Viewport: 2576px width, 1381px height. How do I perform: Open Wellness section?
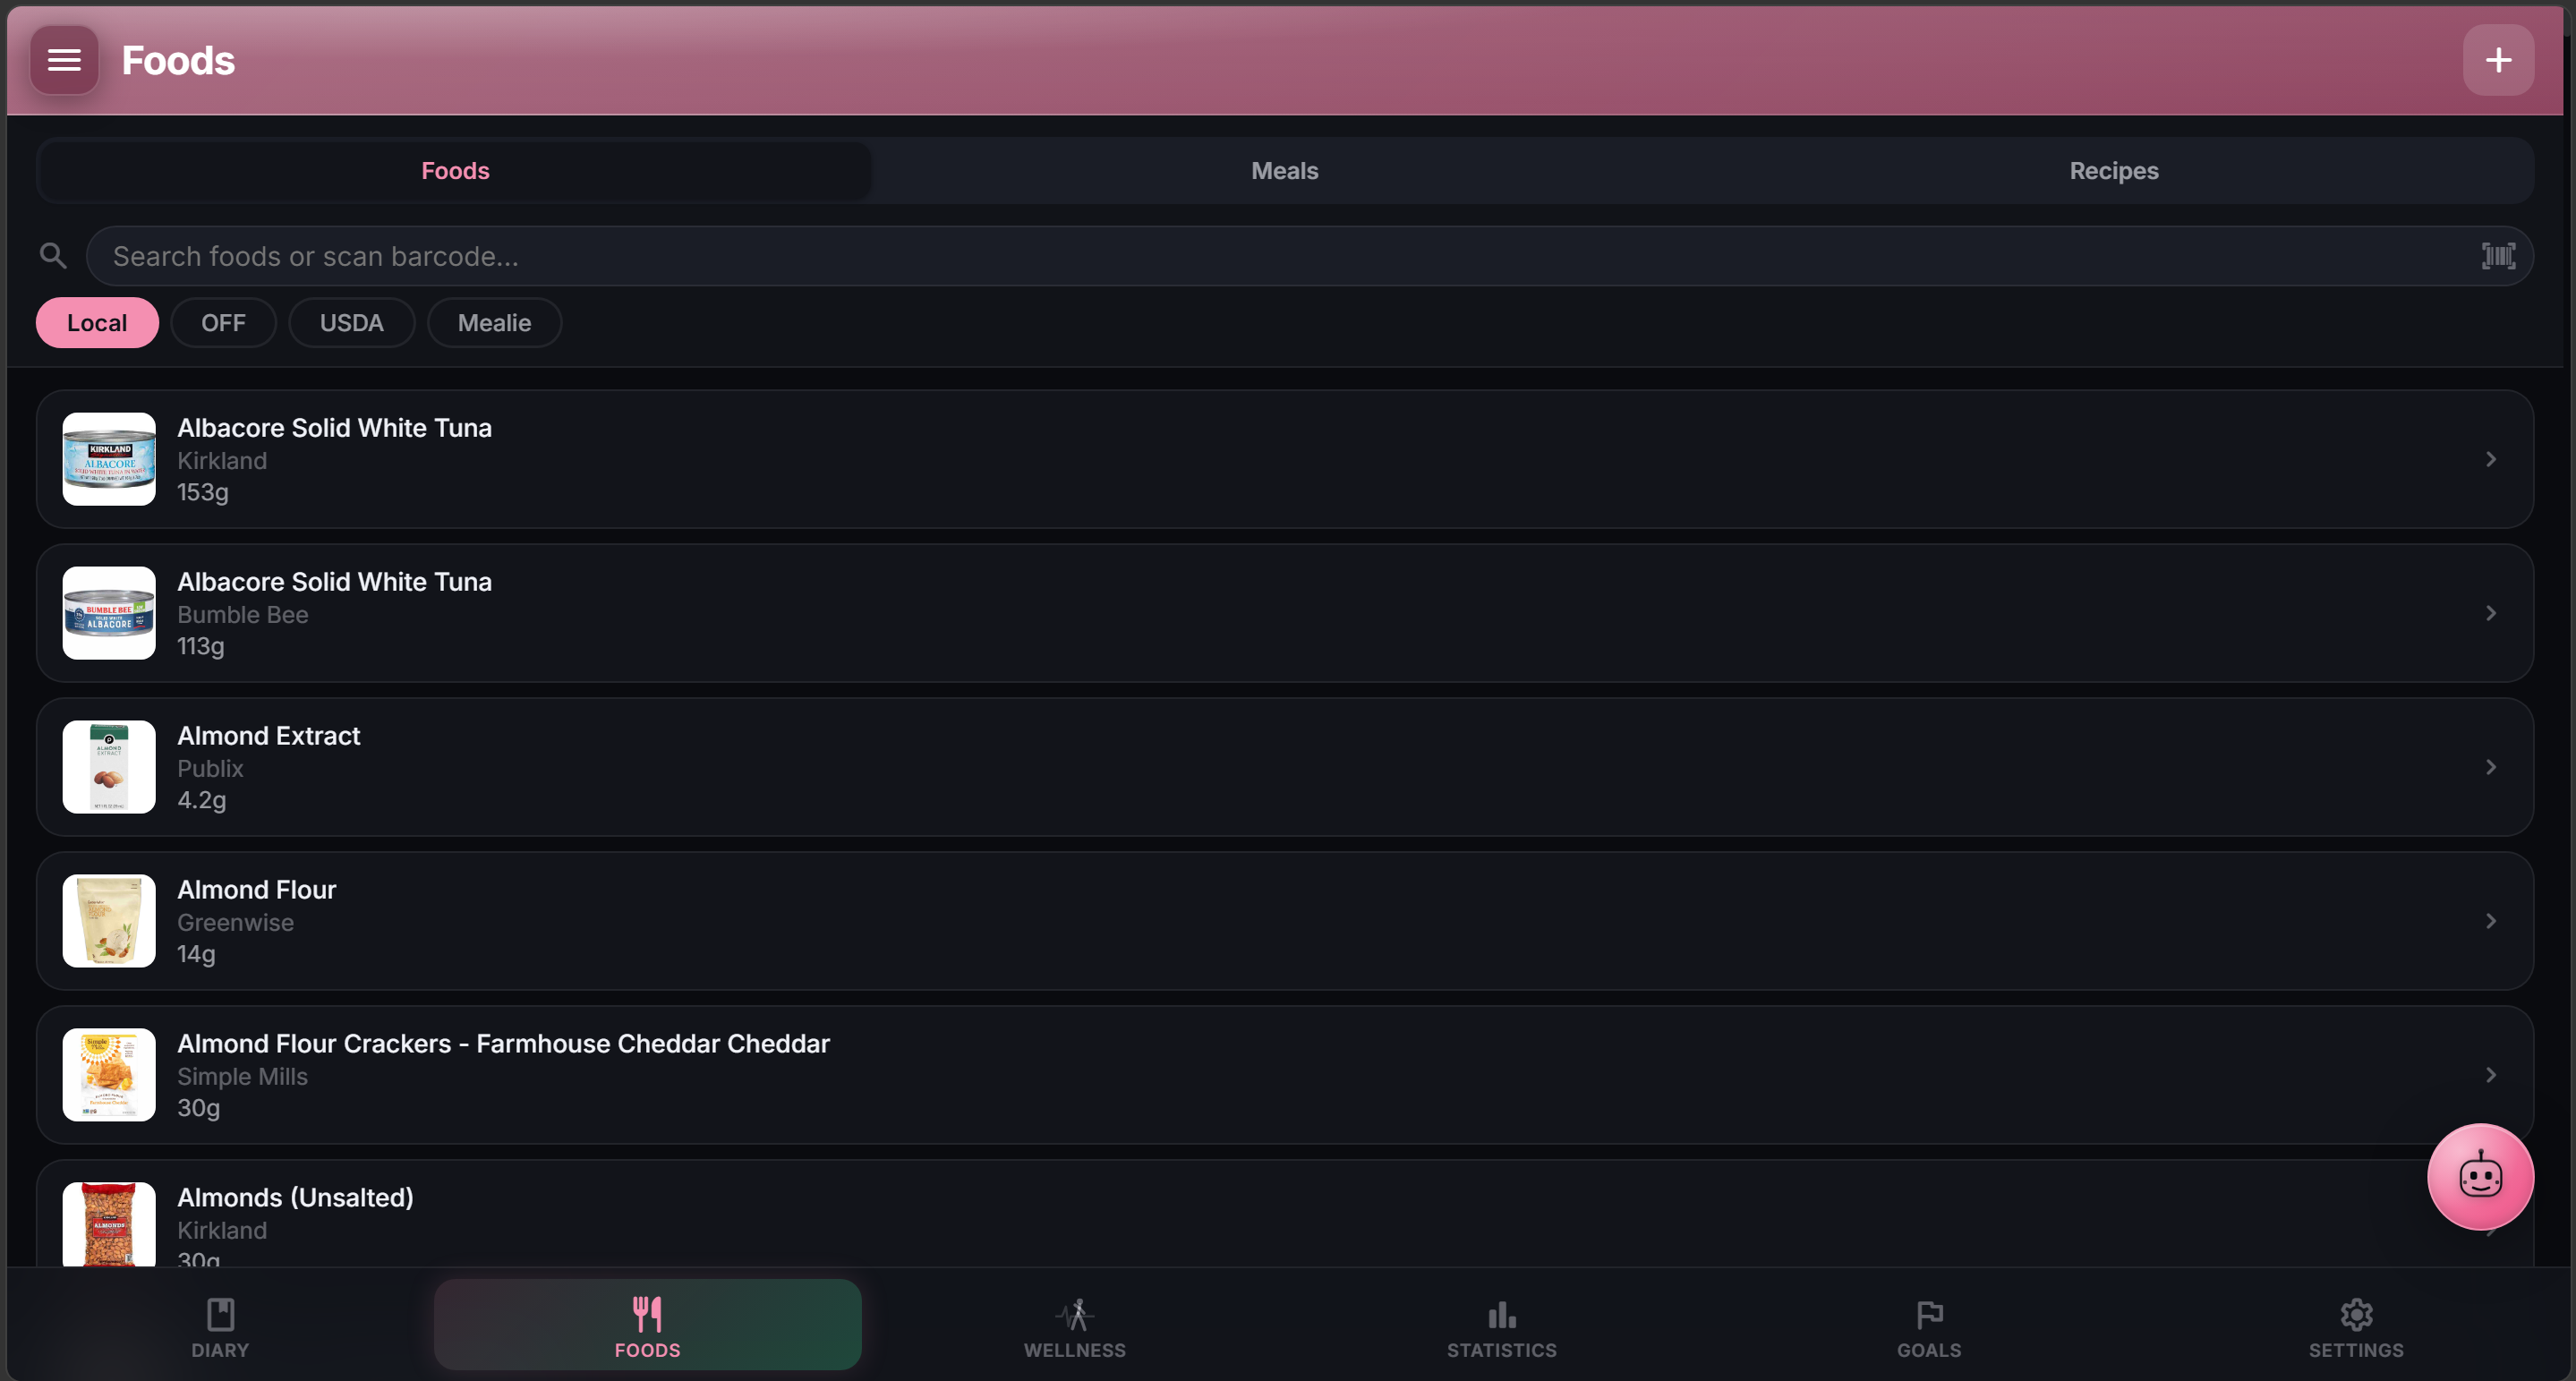pyautogui.click(x=1074, y=1325)
